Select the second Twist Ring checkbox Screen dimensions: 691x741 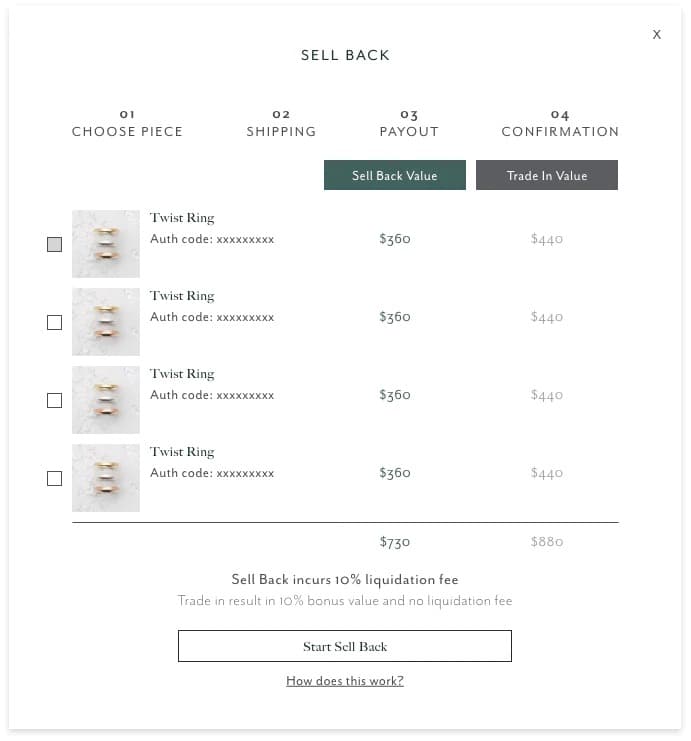pyautogui.click(x=55, y=322)
